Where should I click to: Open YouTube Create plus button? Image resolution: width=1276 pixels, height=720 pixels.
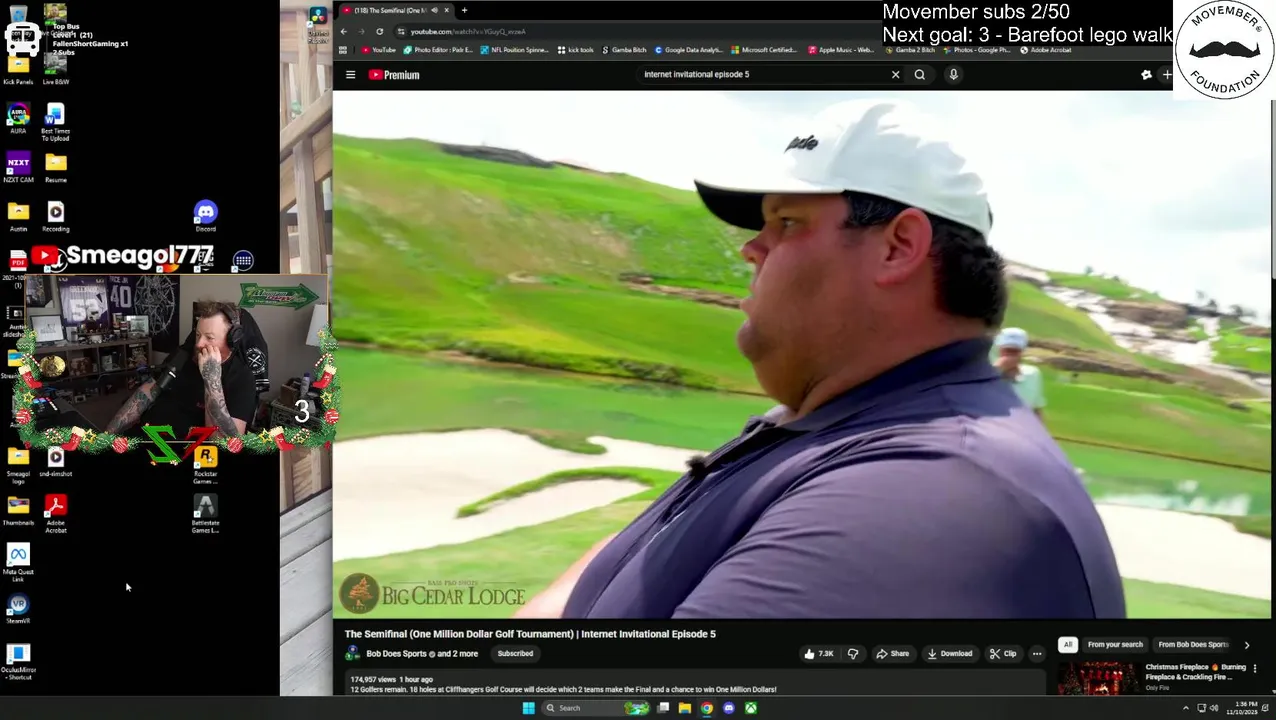1166,75
